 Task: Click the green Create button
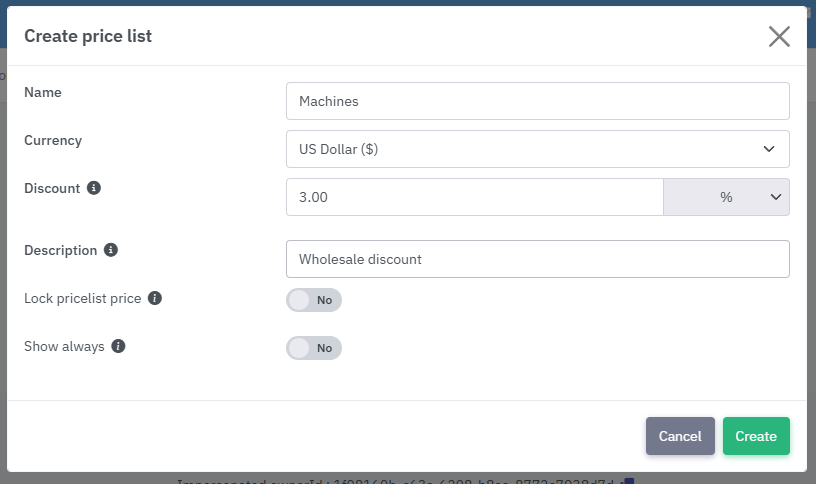[x=756, y=436]
